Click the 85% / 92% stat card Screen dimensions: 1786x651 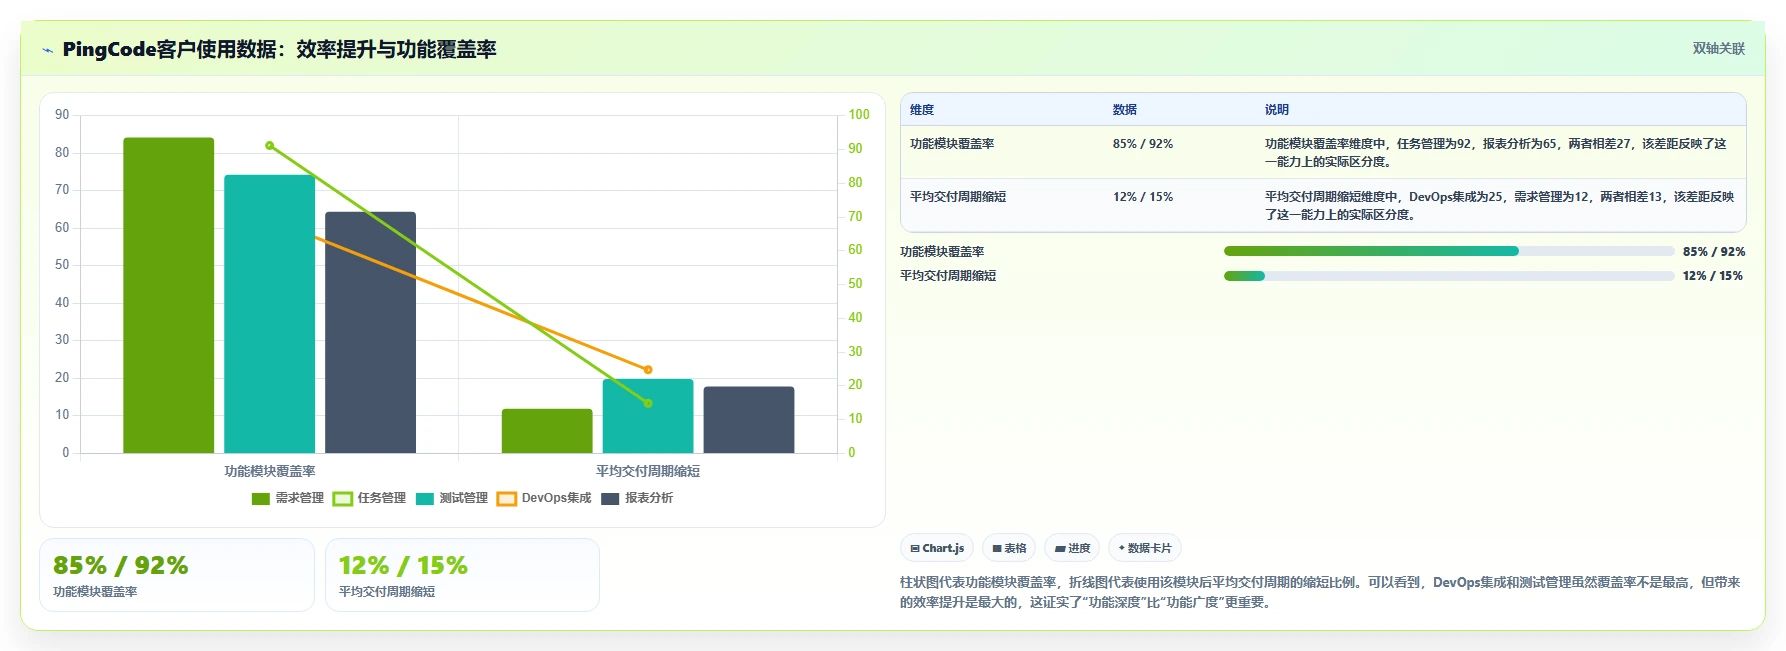(x=177, y=575)
